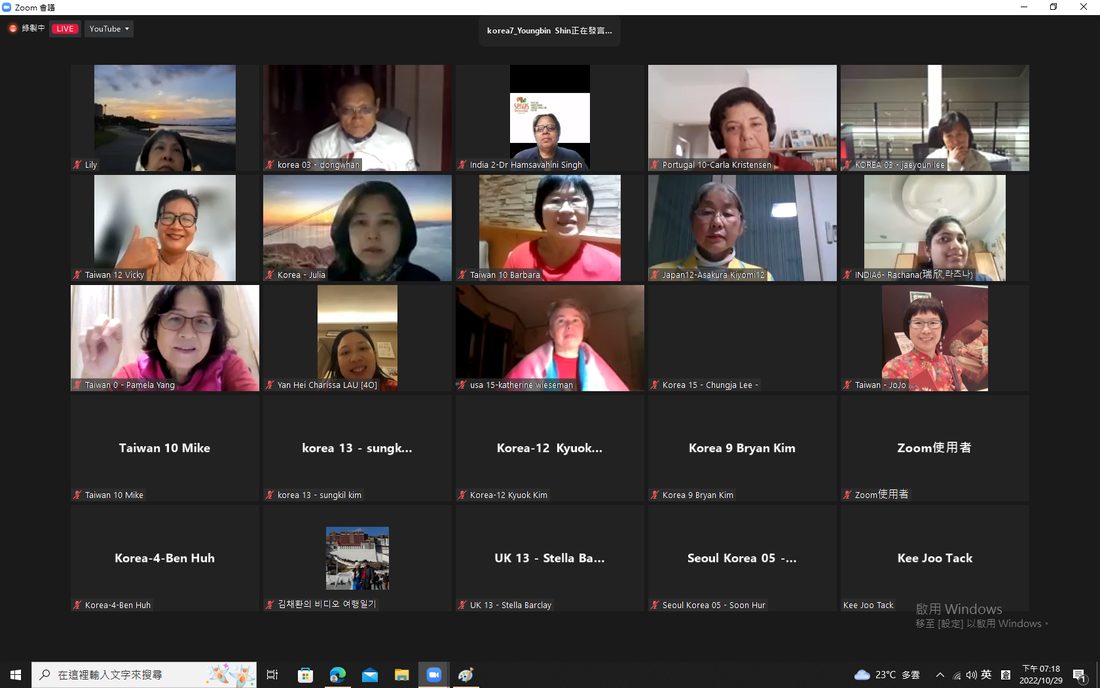The height and width of the screenshot is (688, 1100).
Task: Open Microsoft Edge from the taskbar
Action: point(337,675)
